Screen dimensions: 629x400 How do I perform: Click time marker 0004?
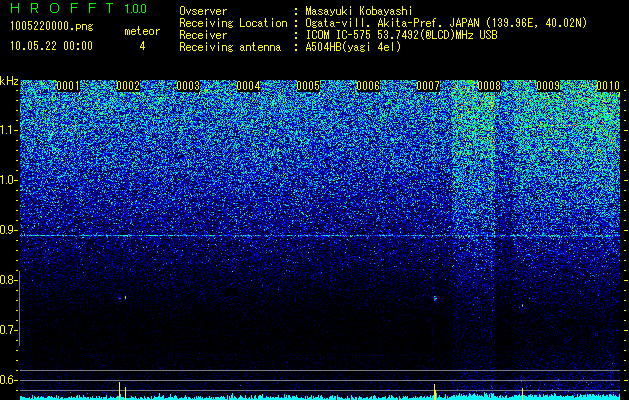coord(248,86)
